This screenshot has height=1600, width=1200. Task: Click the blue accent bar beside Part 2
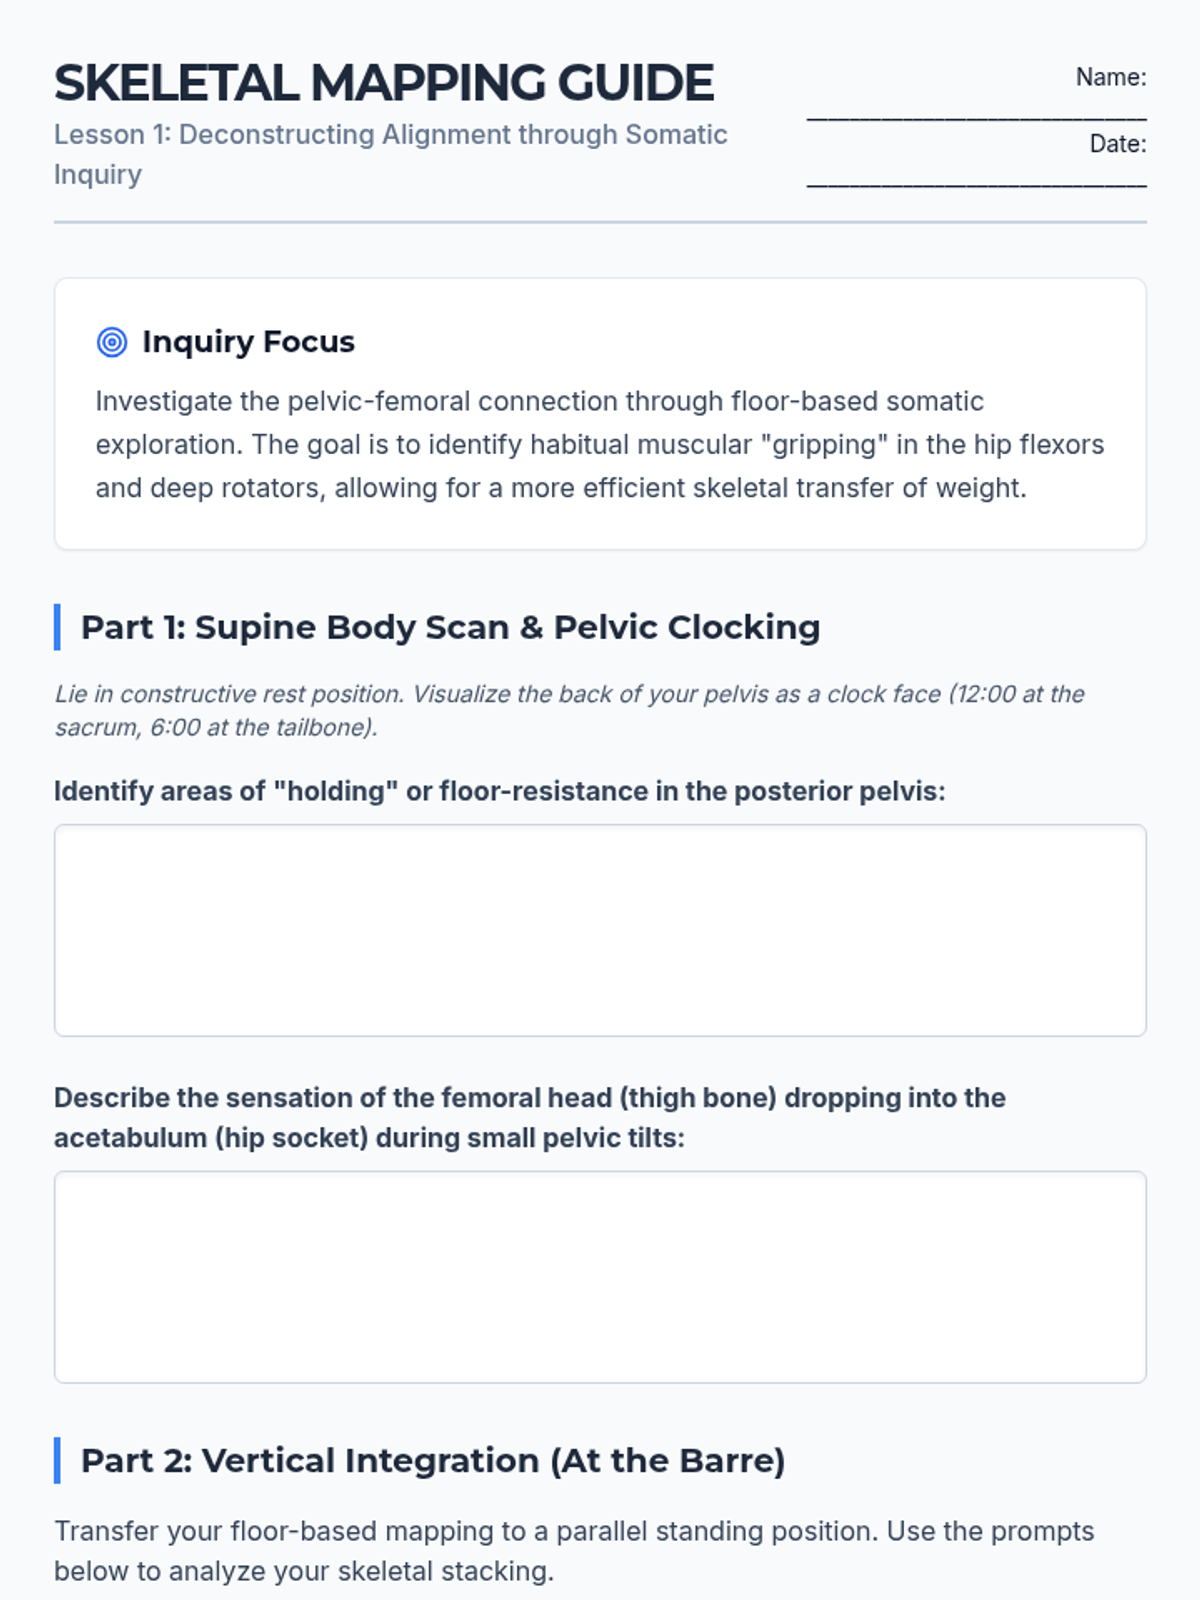(x=57, y=1460)
